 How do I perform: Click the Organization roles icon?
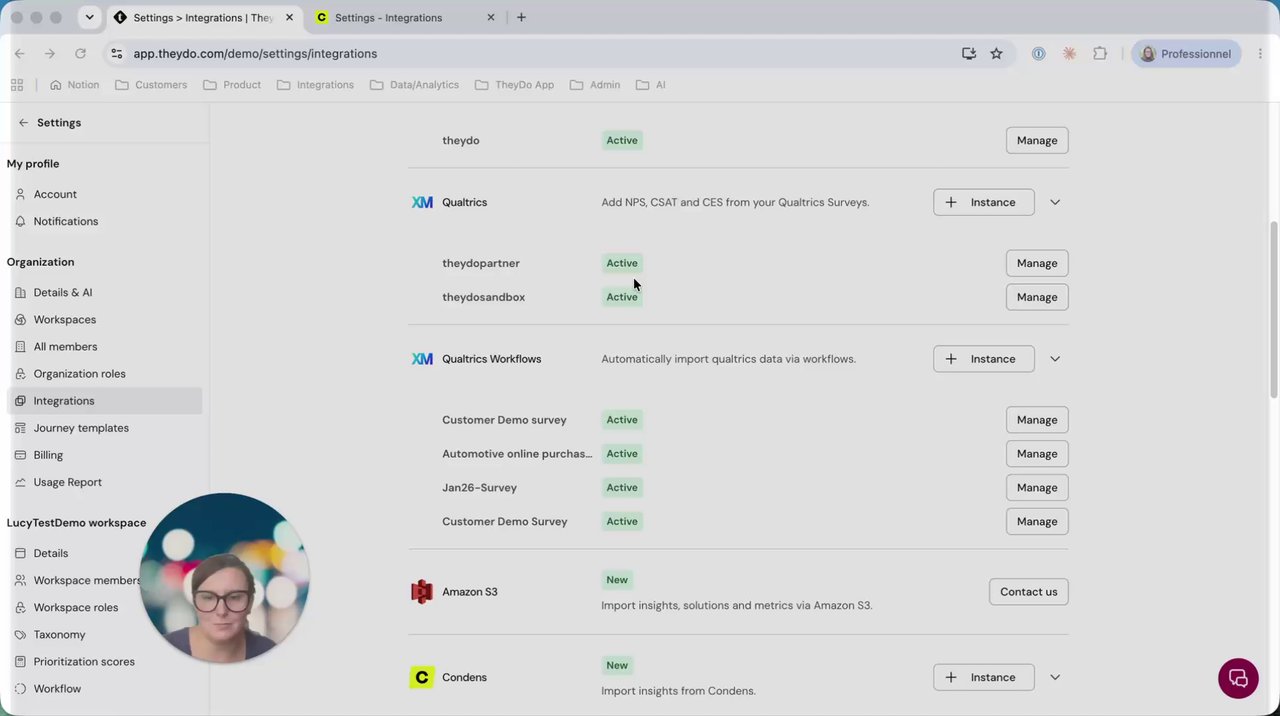20,373
